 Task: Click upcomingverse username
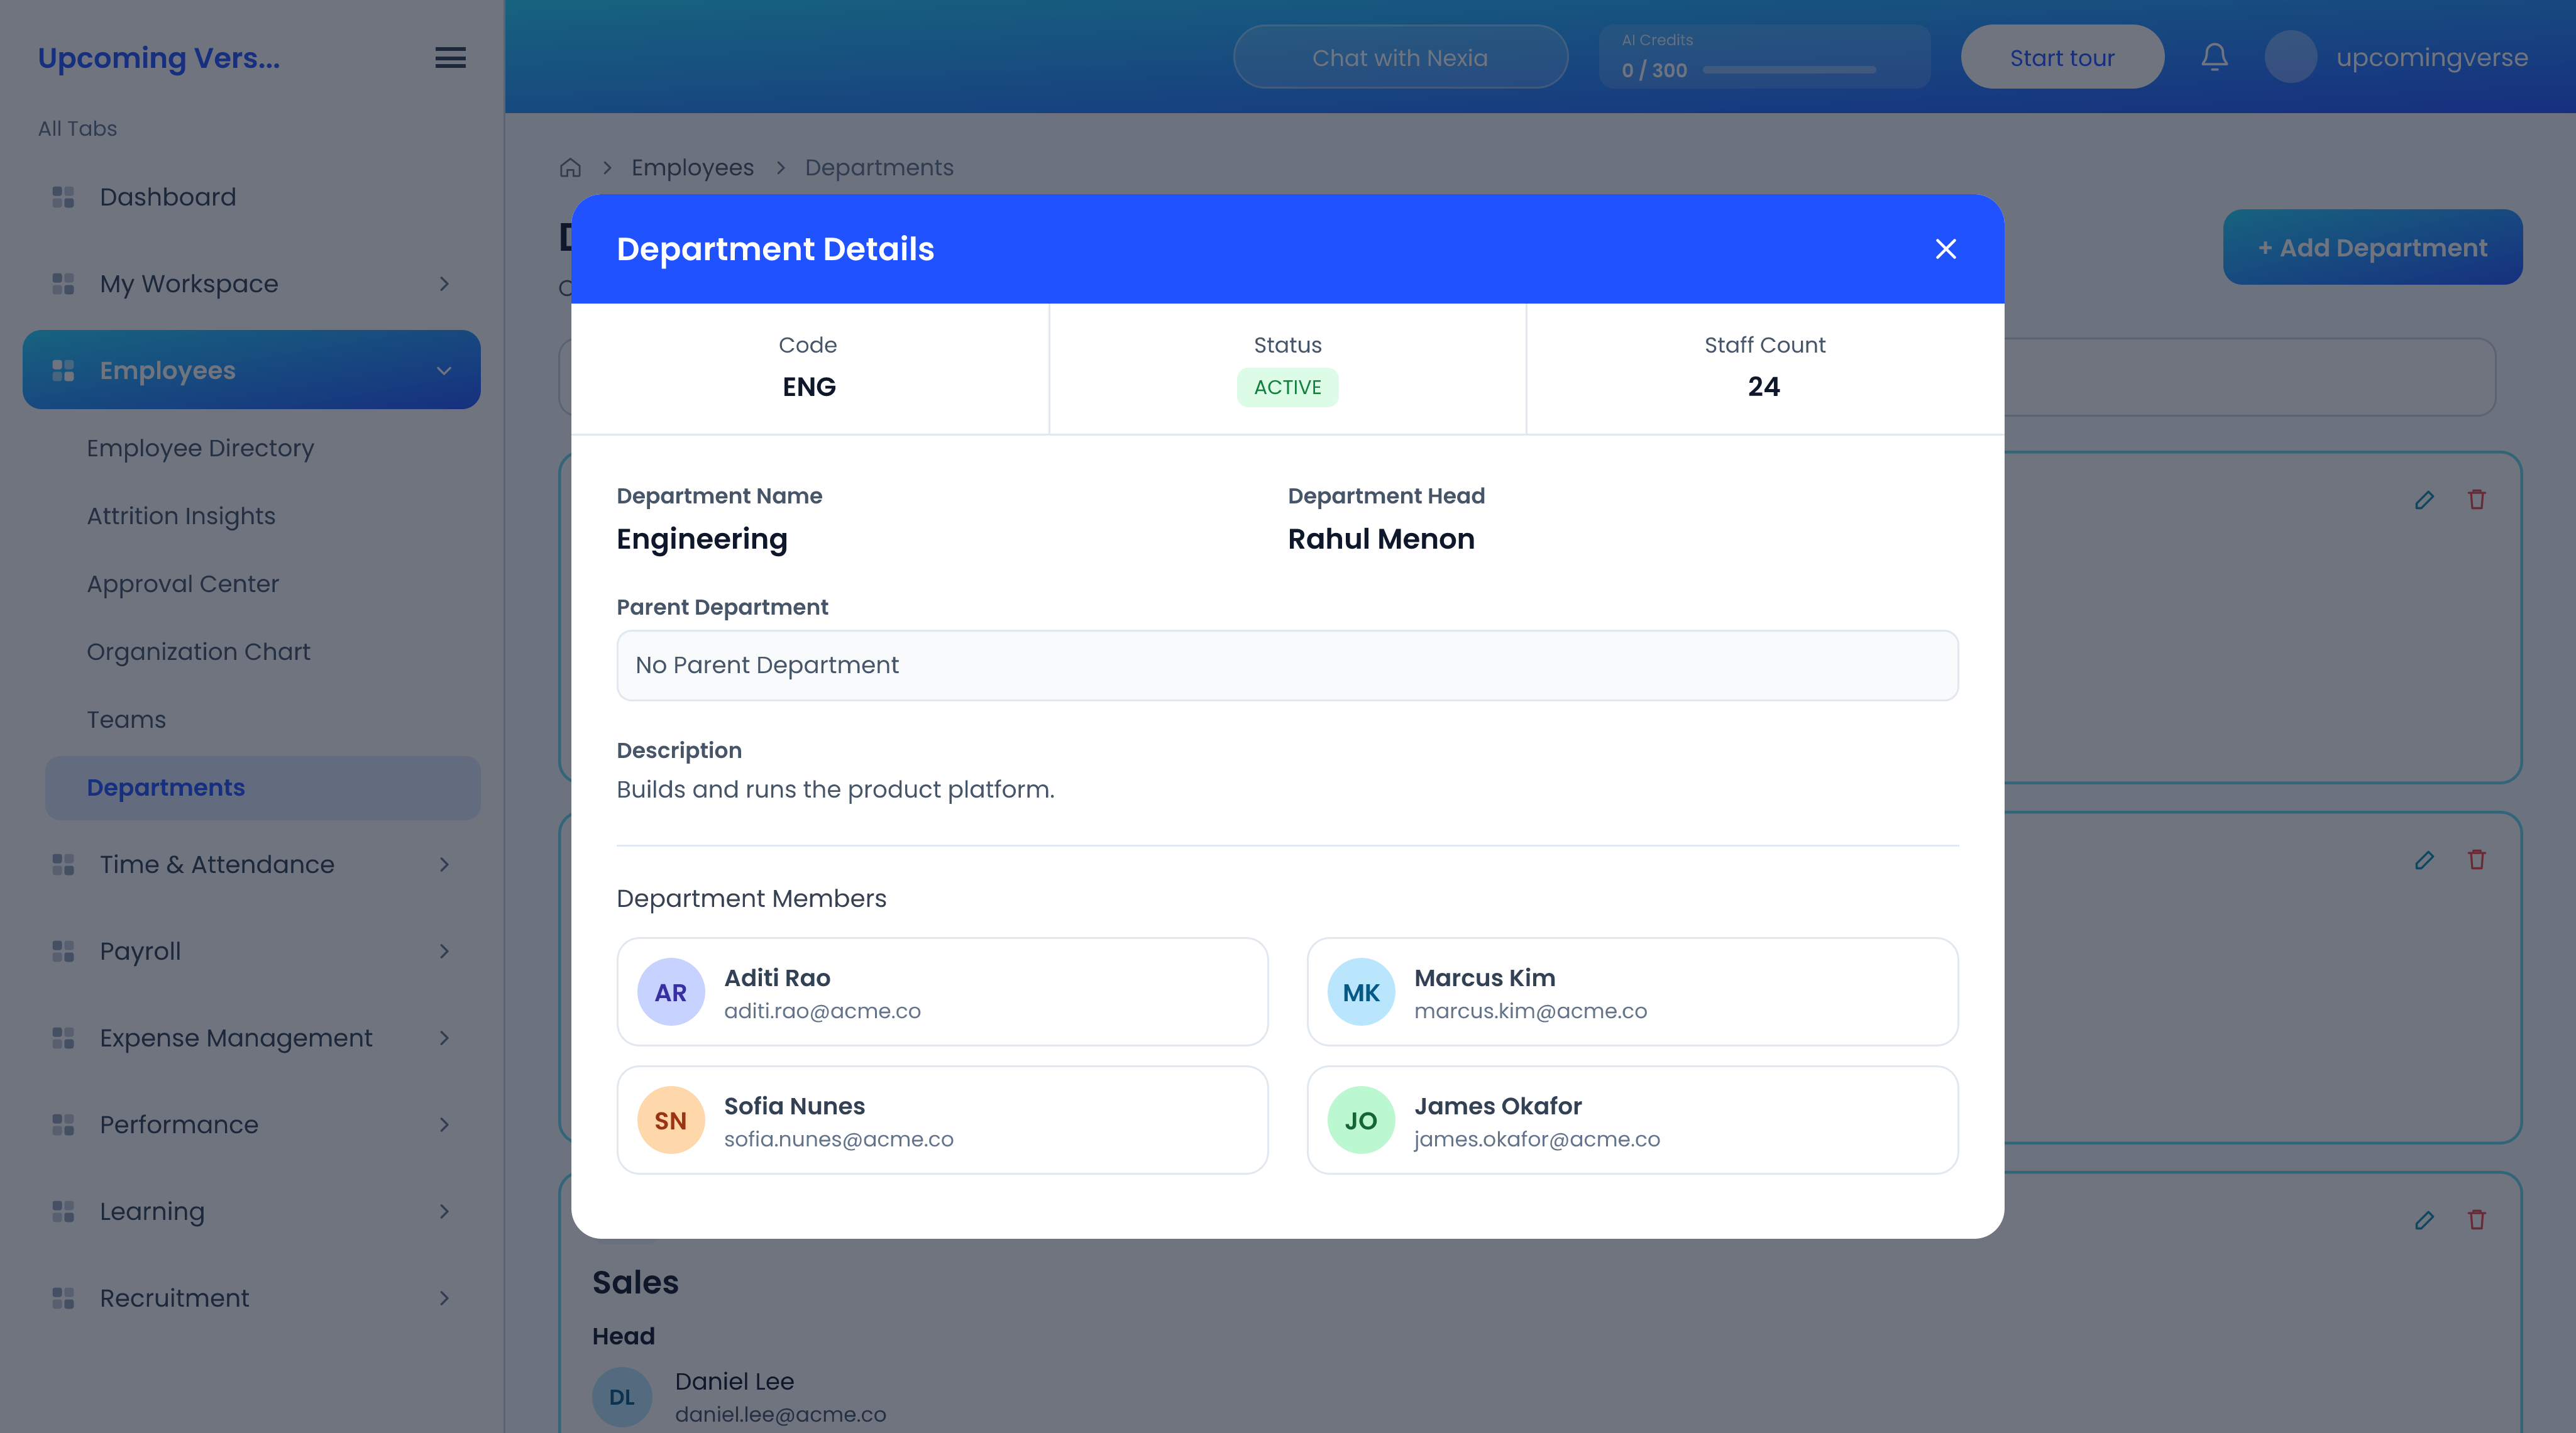[2431, 57]
